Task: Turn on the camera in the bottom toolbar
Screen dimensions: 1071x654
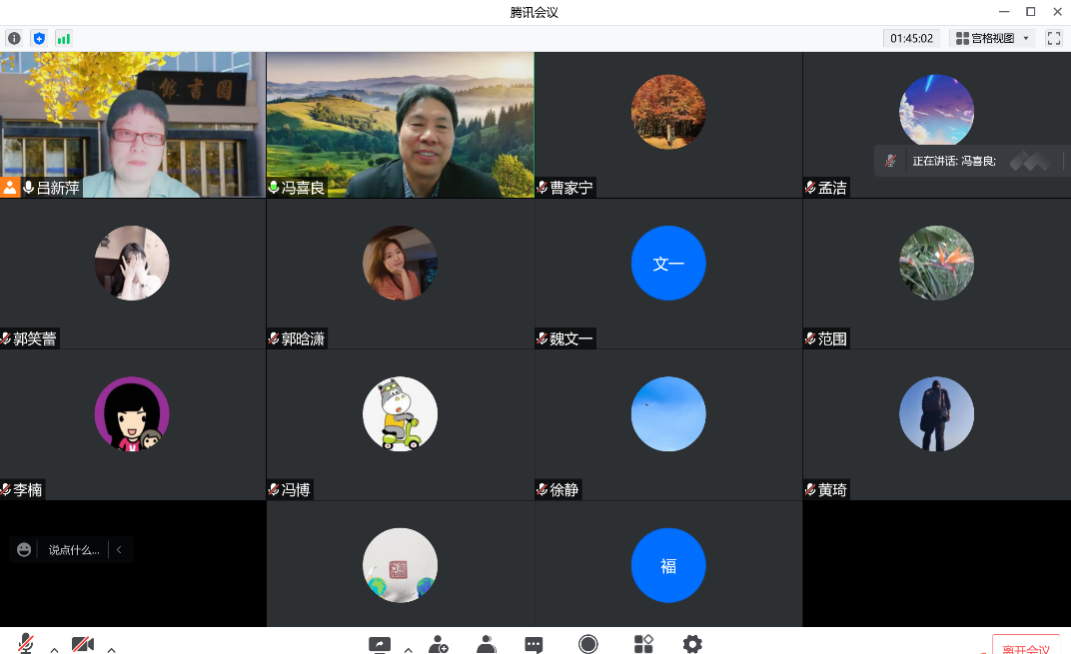Action: (x=83, y=645)
